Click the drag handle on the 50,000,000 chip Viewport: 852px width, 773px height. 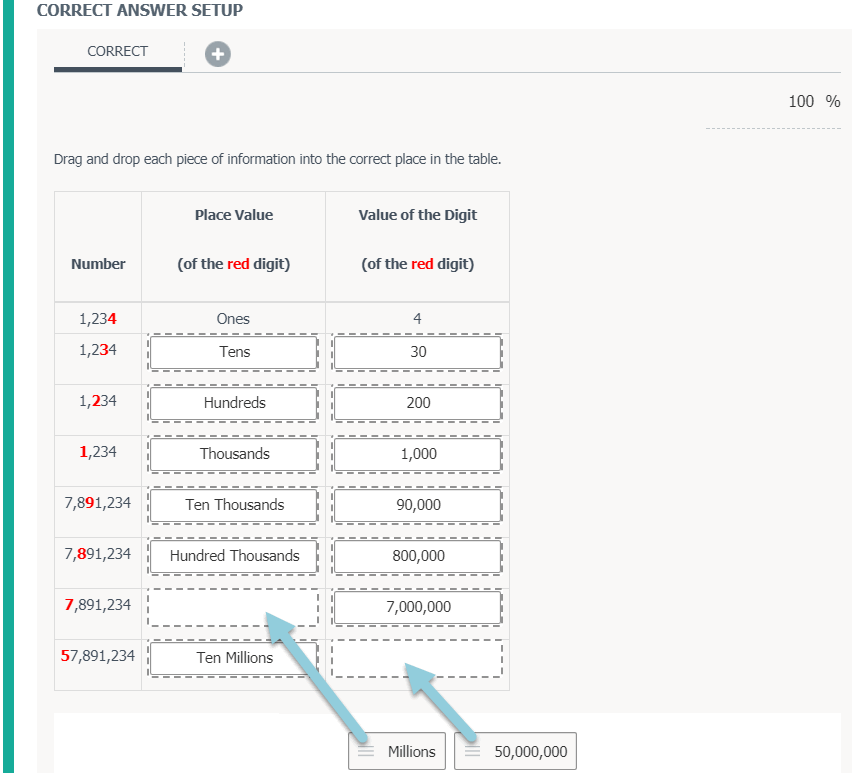tap(472, 752)
